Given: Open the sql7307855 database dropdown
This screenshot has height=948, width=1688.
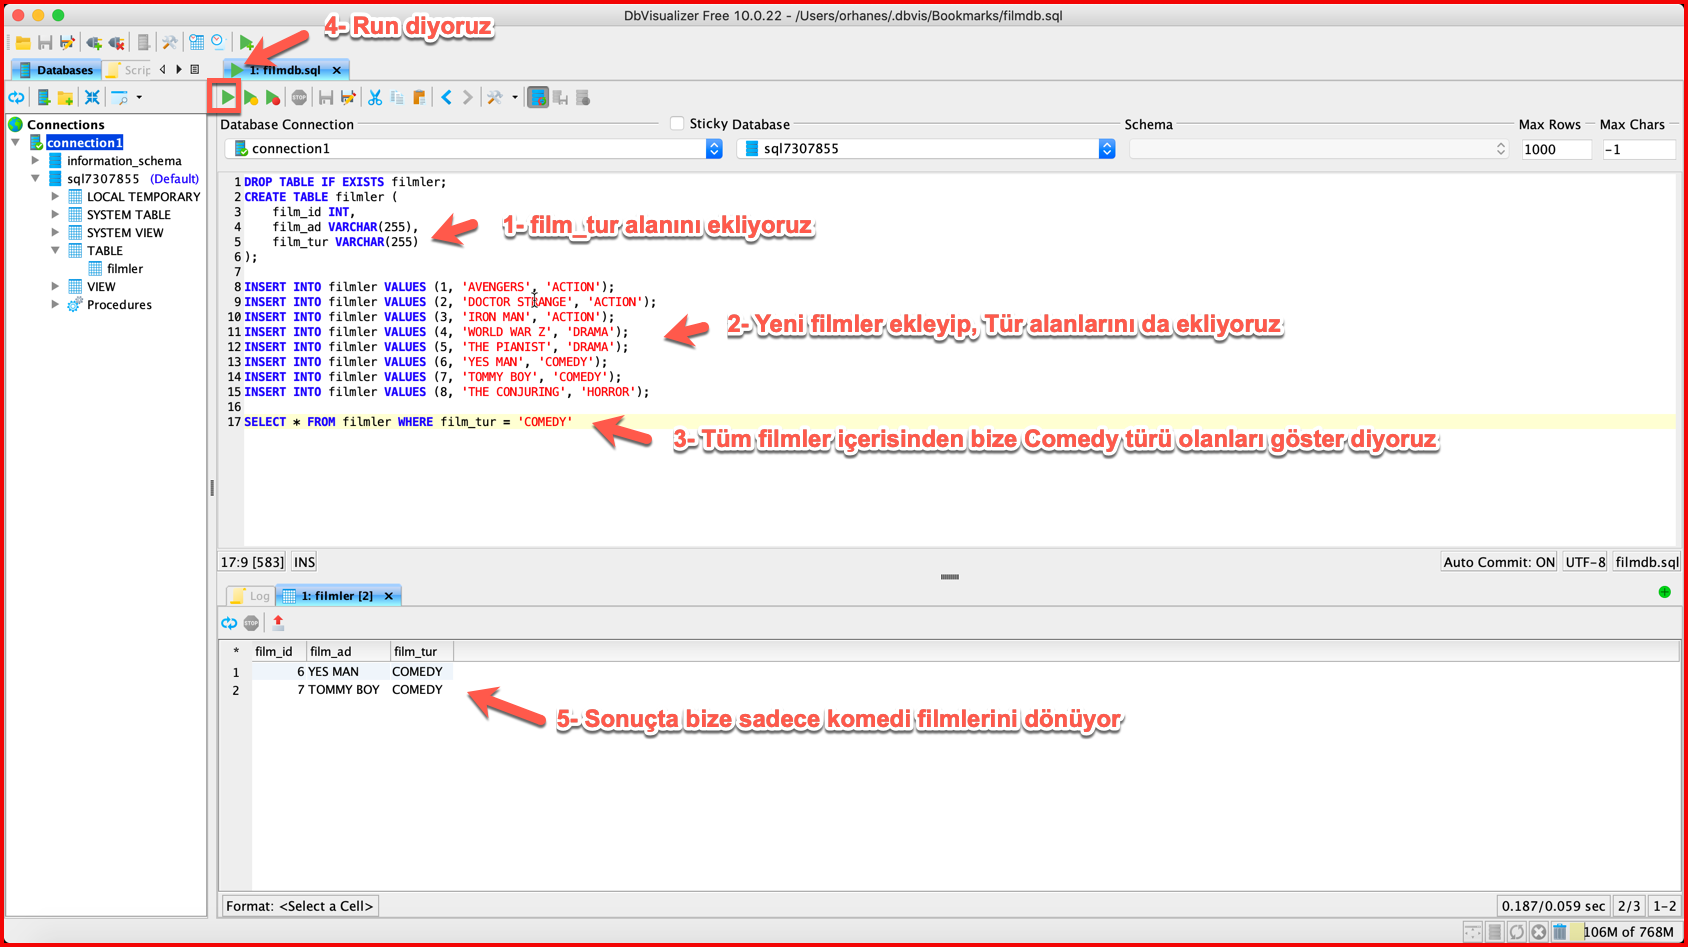Looking at the screenshot, I should pos(925,148).
